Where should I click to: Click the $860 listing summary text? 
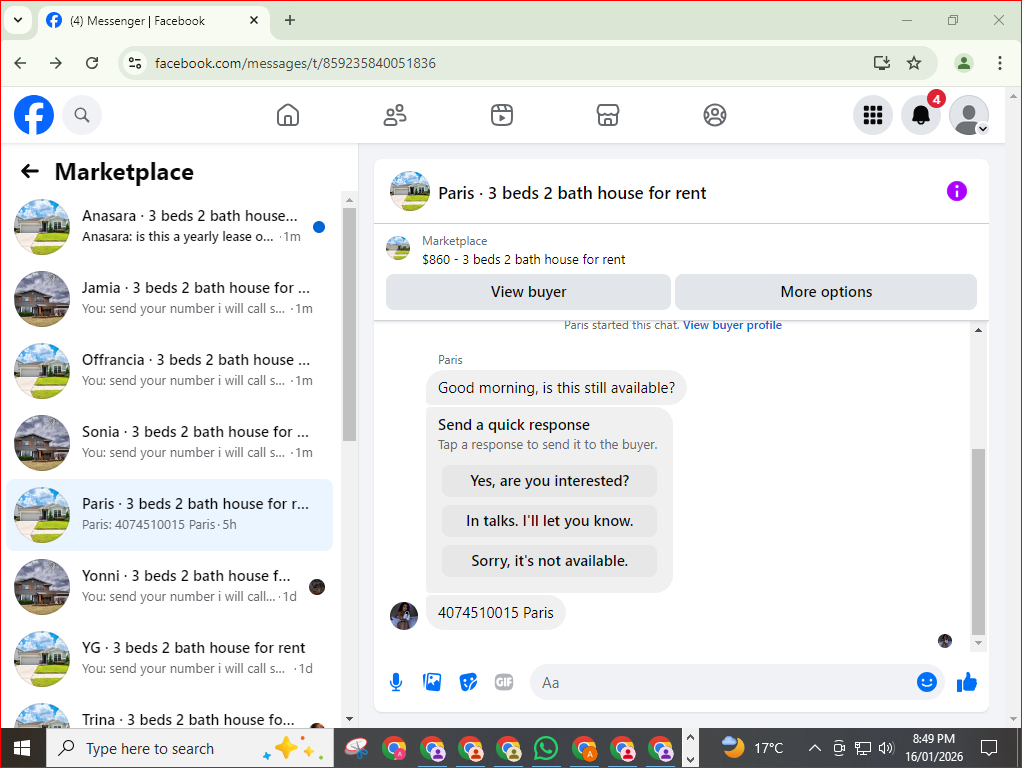point(523,259)
